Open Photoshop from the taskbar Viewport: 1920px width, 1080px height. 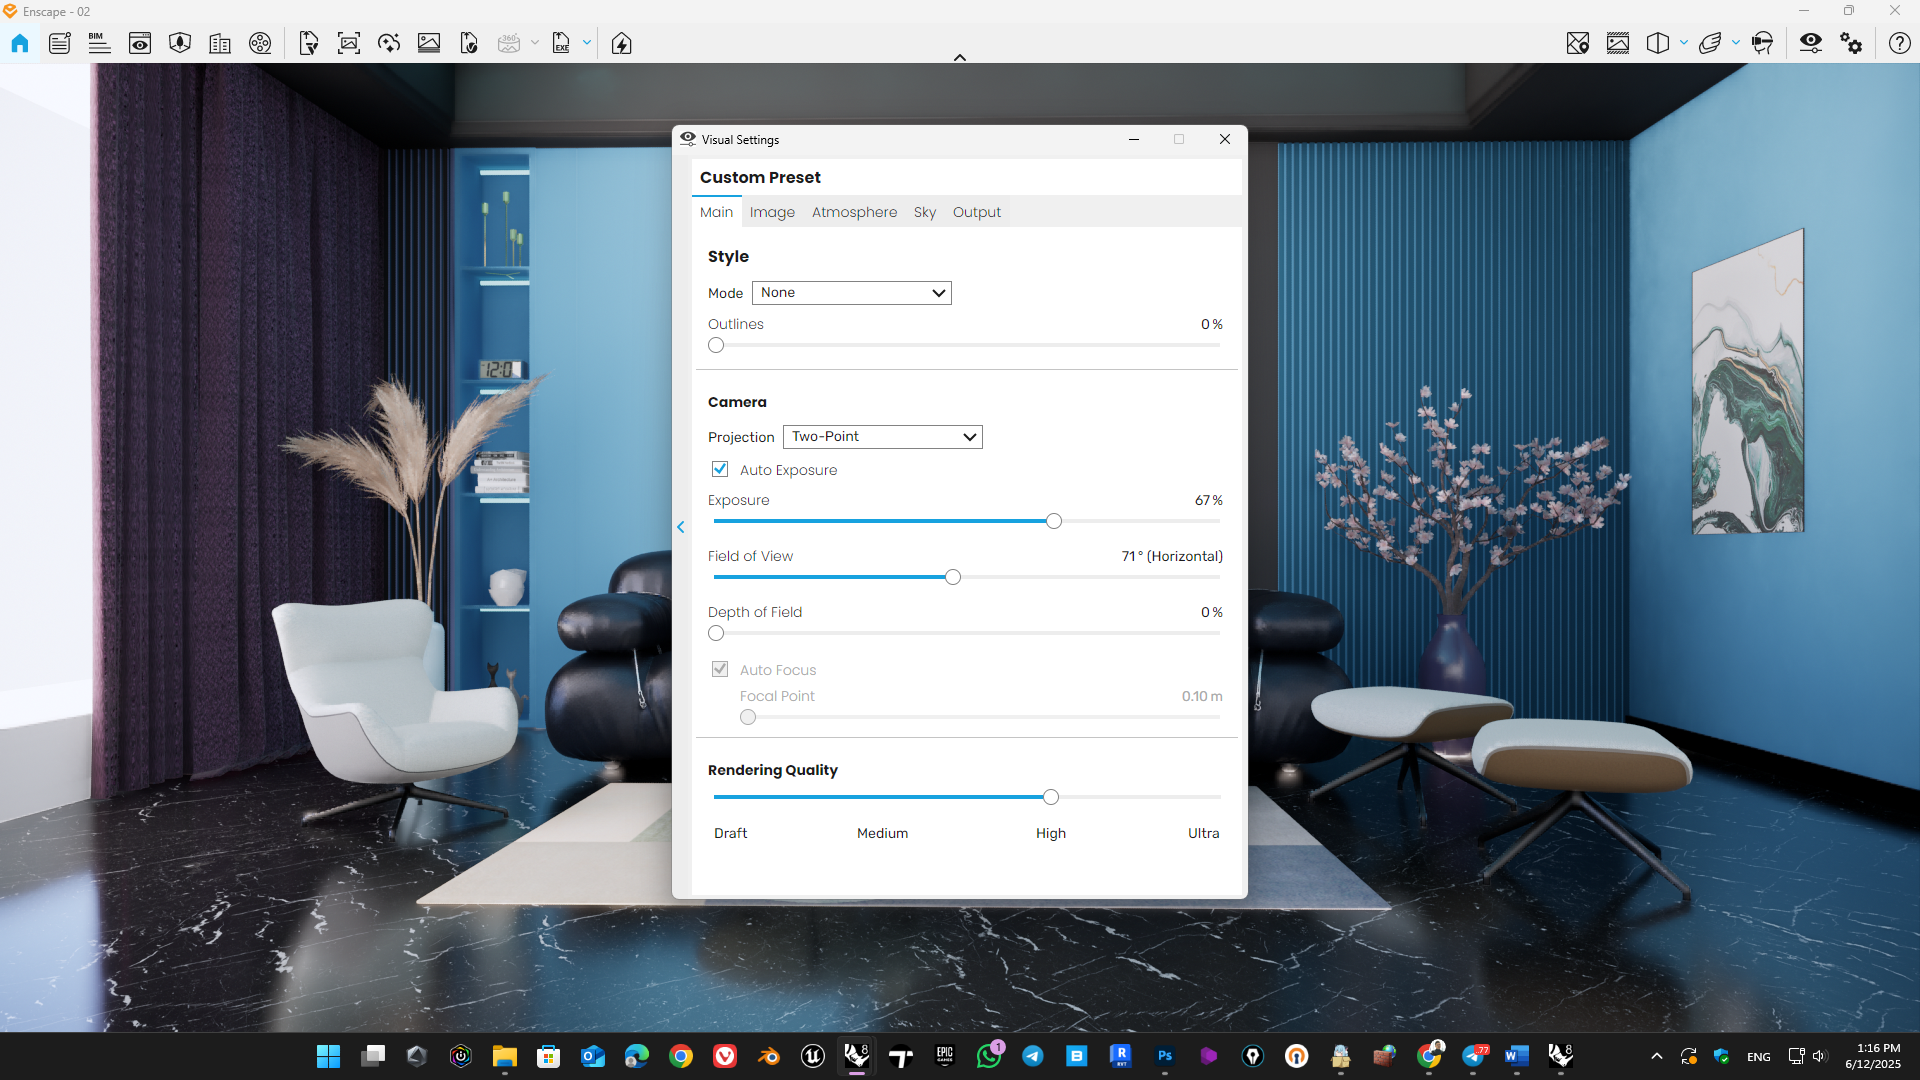(x=1165, y=1056)
